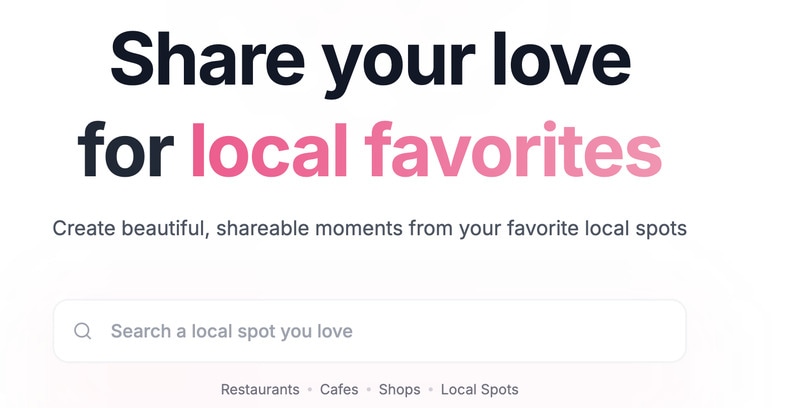Click the "Search a local spot you love" placeholder
Screen dimensions: 800x408
(x=231, y=331)
